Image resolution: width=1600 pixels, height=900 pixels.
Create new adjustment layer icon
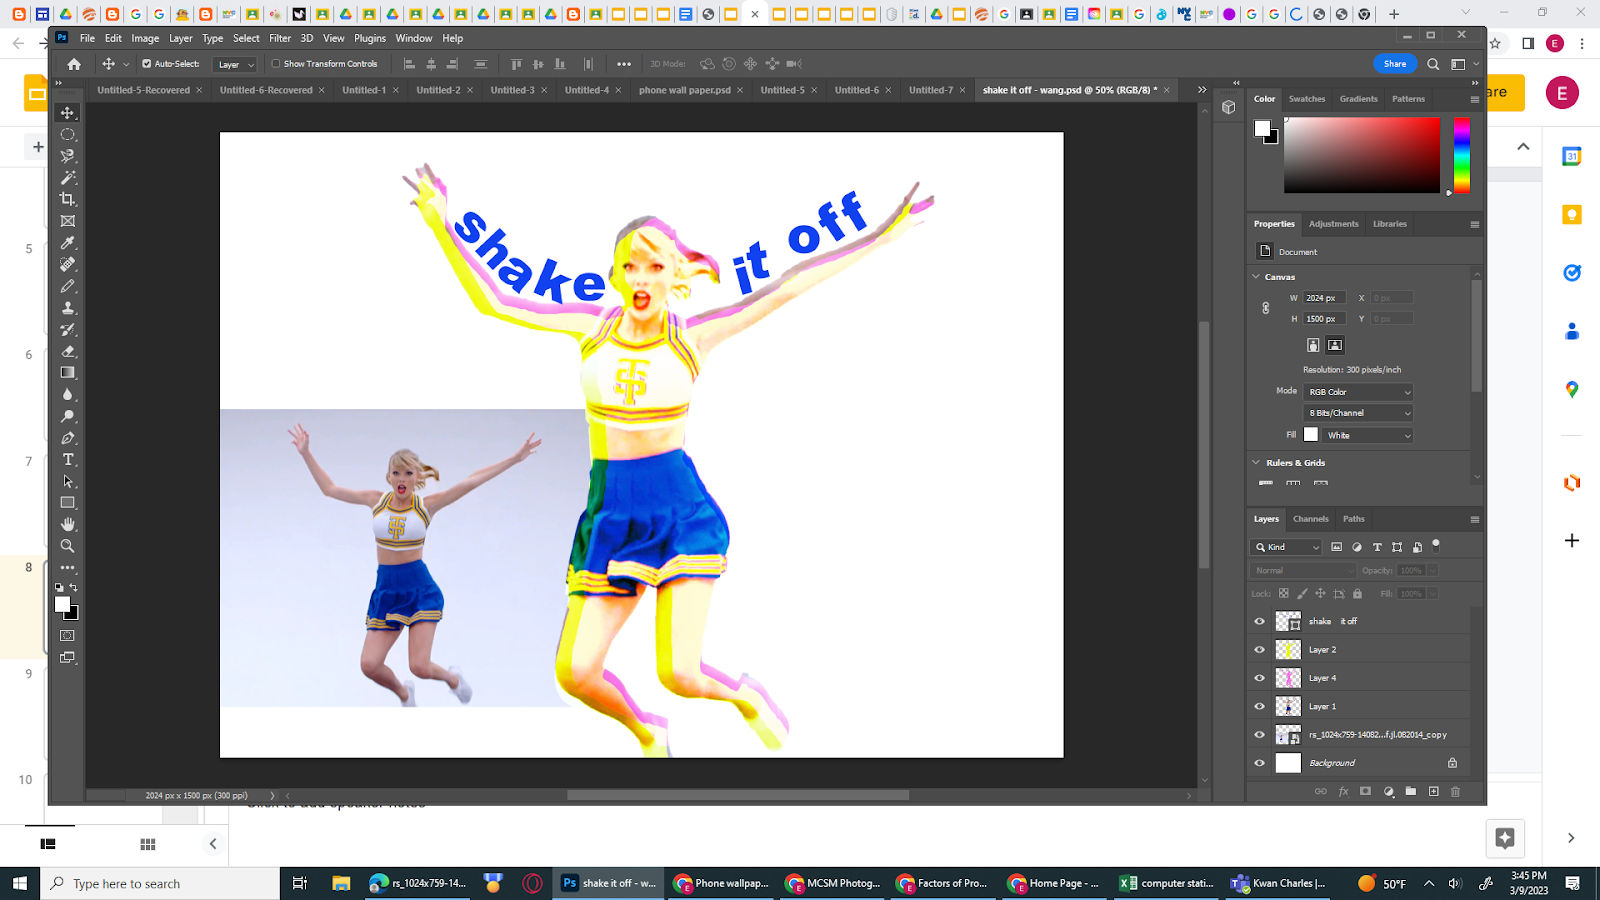click(x=1388, y=791)
